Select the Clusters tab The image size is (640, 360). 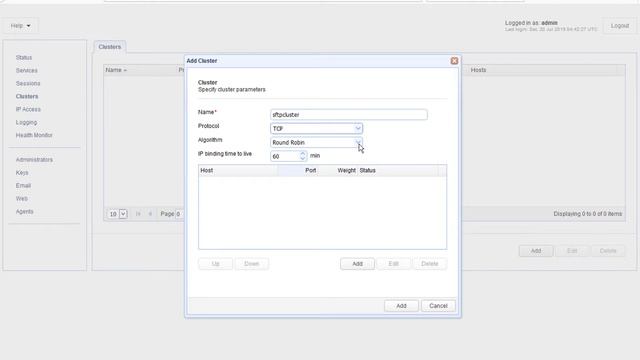click(110, 47)
